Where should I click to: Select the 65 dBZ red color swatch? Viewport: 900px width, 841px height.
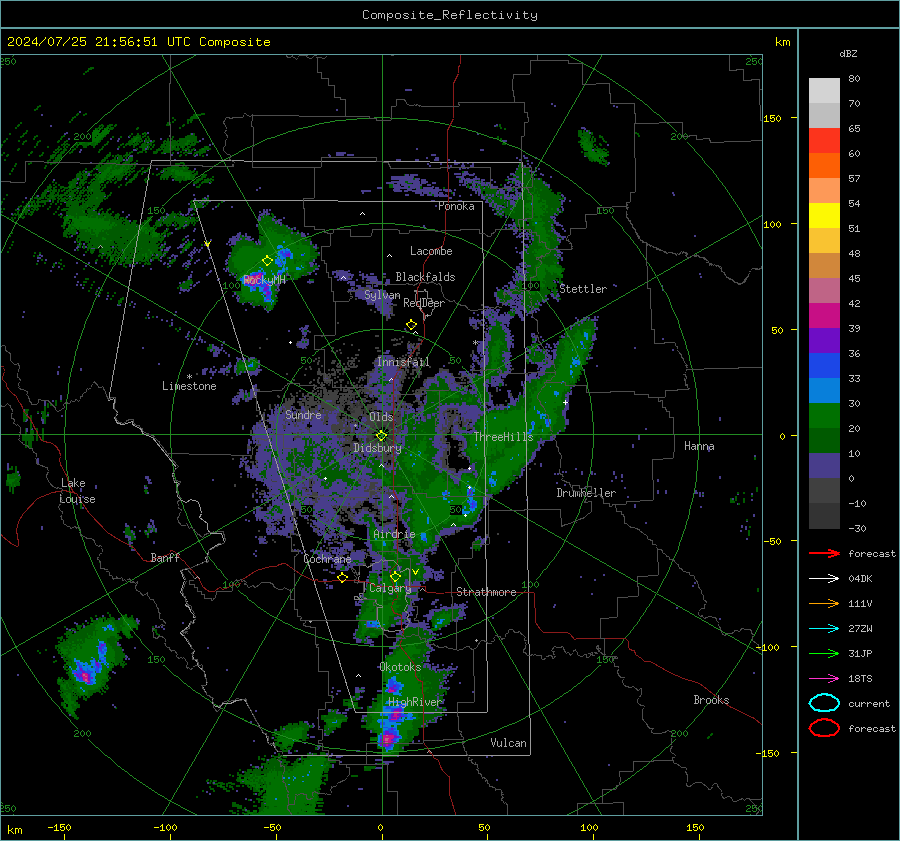tap(824, 140)
